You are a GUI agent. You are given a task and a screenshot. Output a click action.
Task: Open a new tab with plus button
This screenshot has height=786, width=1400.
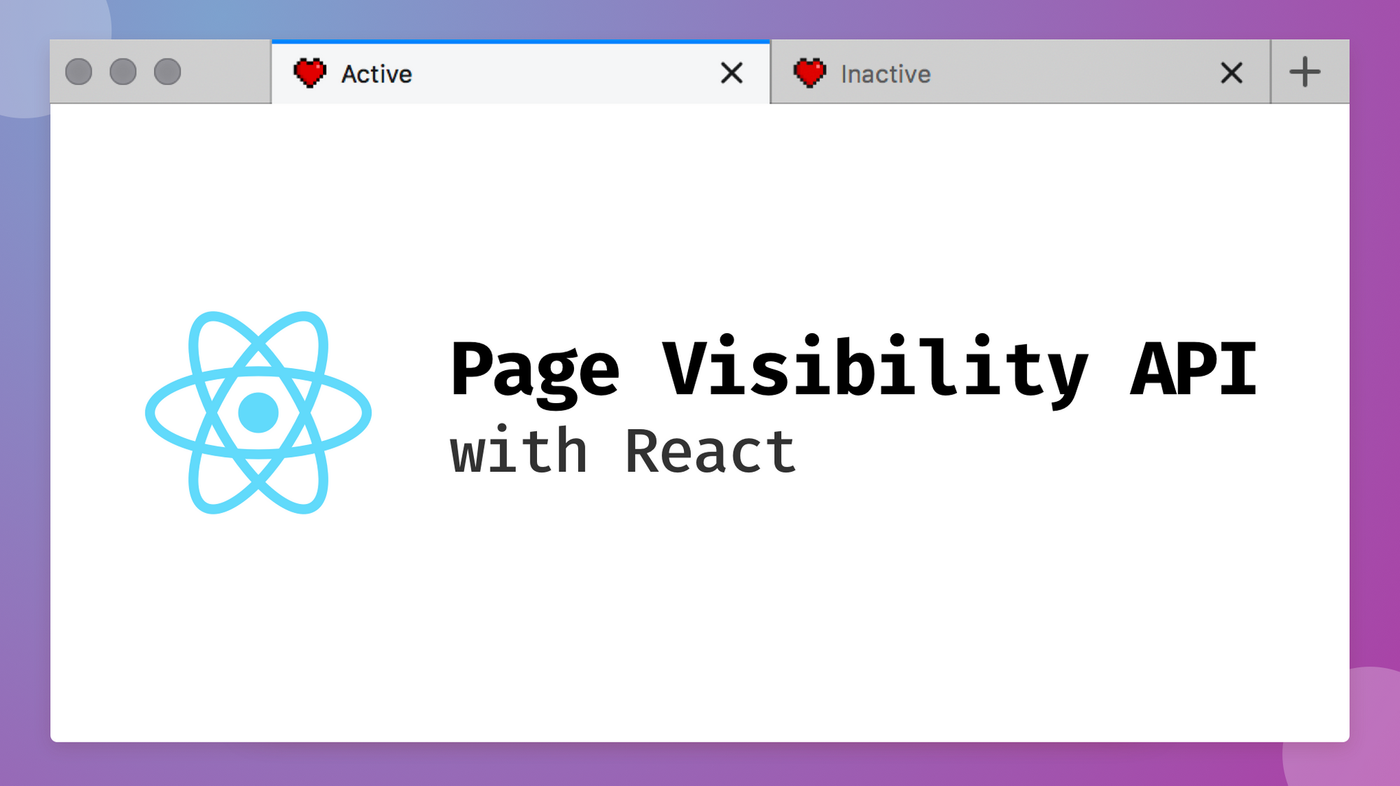click(1305, 72)
